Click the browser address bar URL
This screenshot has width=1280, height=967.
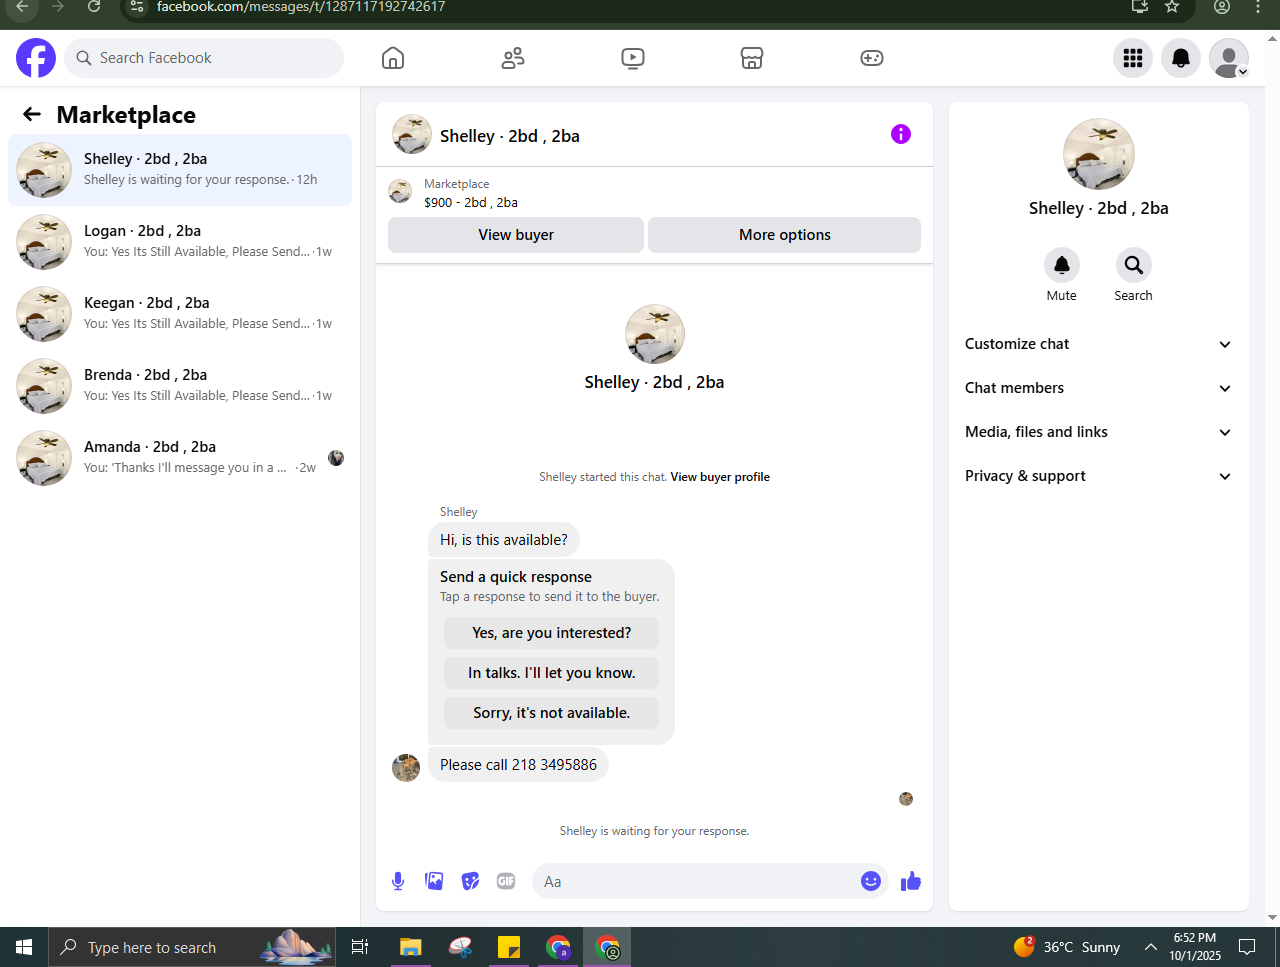pos(301,6)
